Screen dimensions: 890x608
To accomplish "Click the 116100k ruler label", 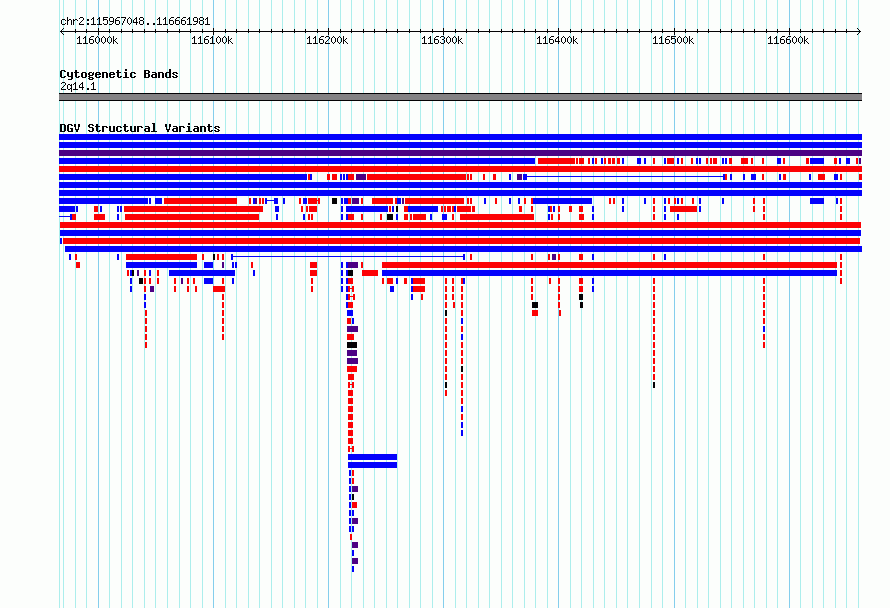I will [x=212, y=40].
